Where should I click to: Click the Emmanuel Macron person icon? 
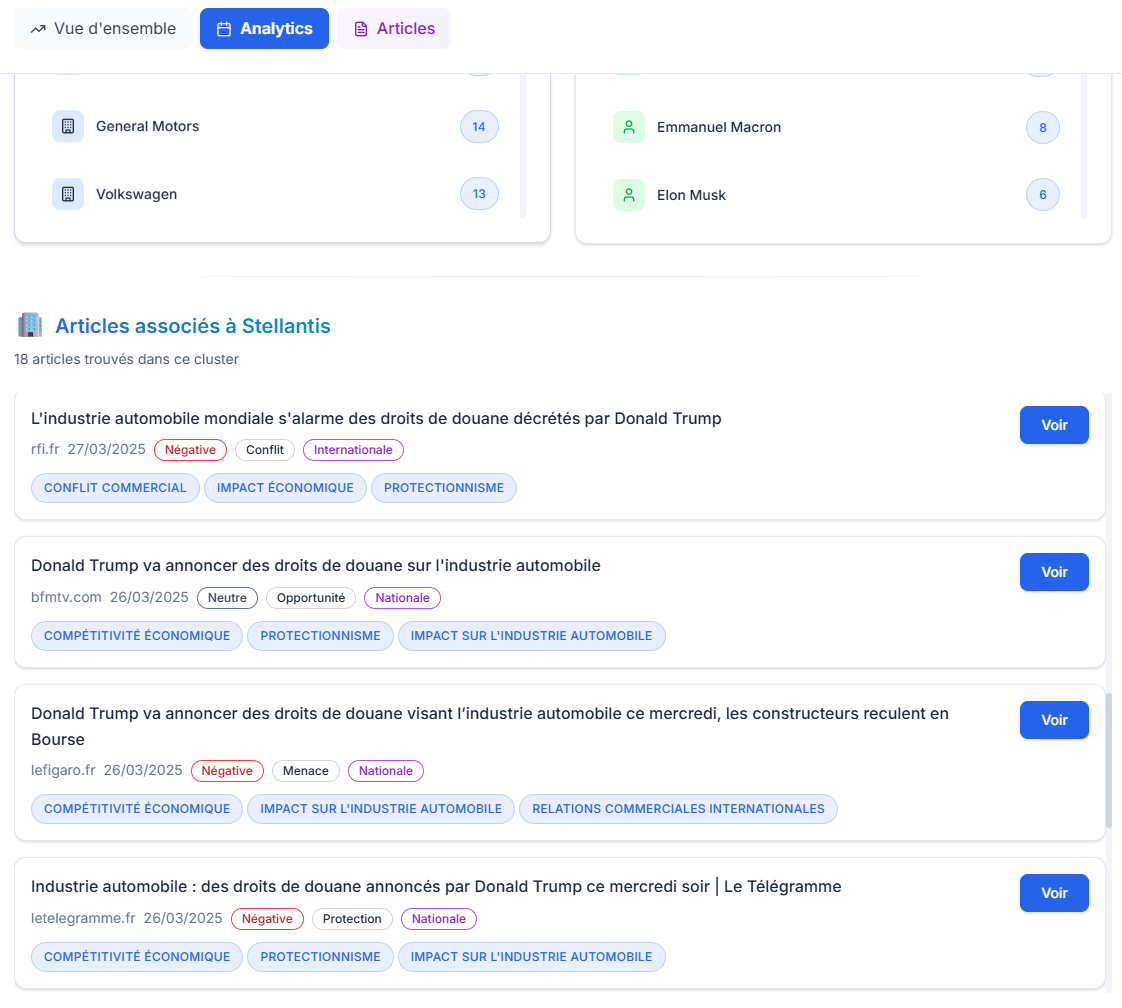point(629,127)
